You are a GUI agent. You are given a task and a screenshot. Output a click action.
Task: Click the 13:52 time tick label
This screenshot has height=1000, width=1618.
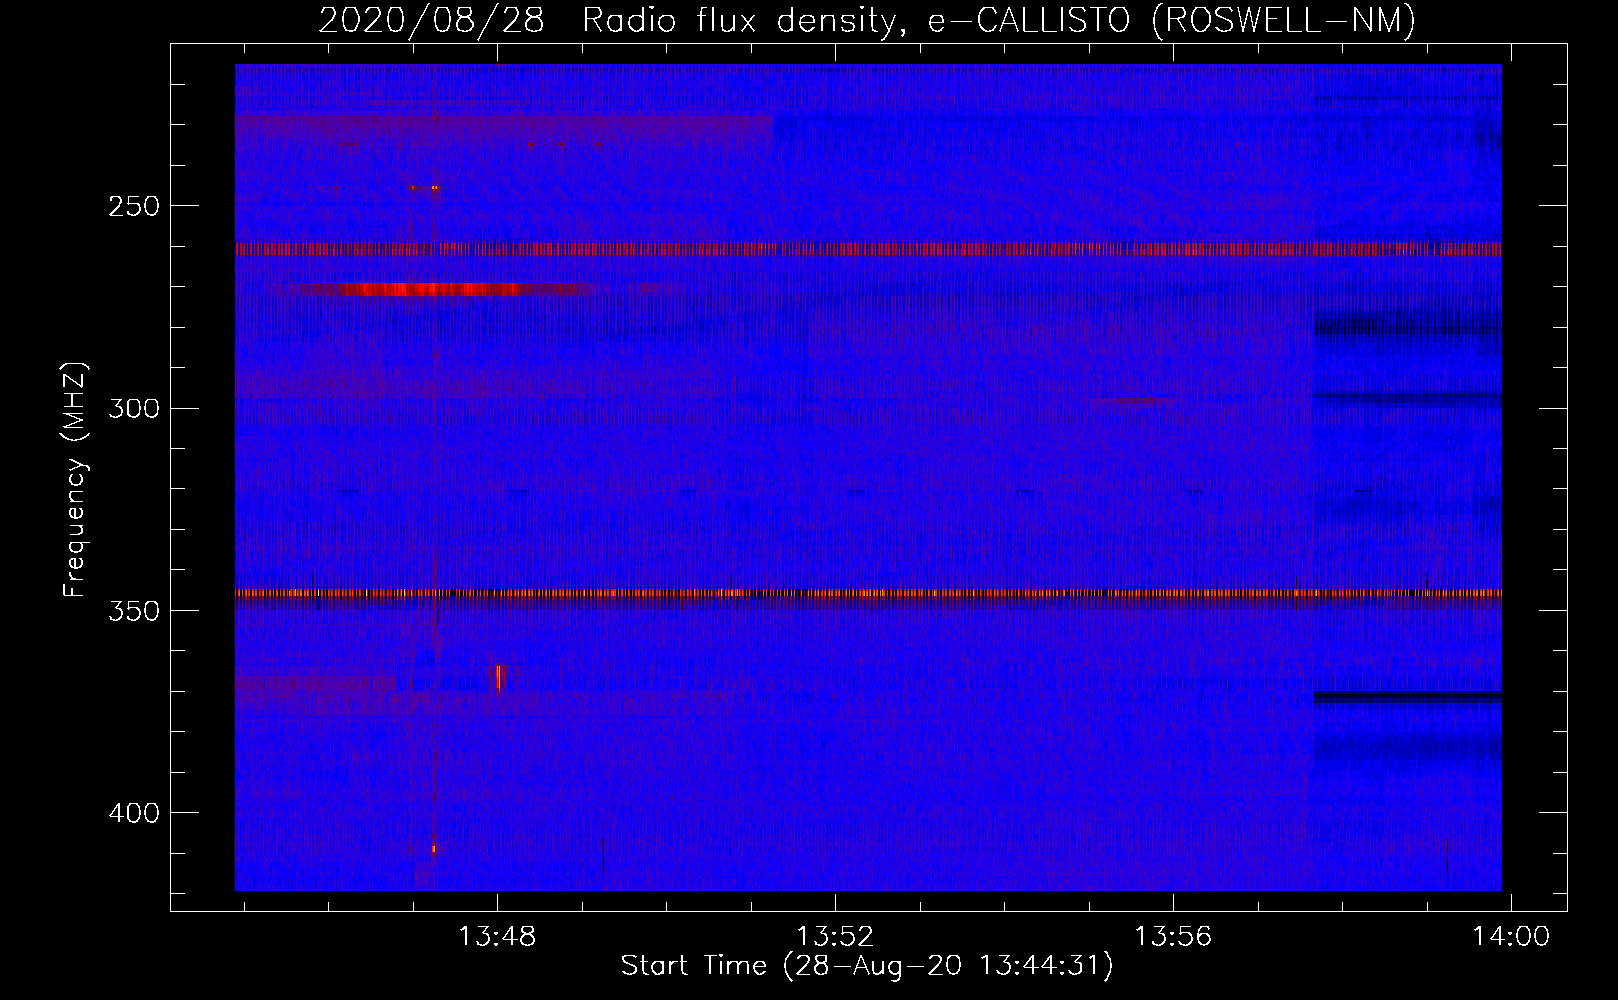click(x=835, y=936)
